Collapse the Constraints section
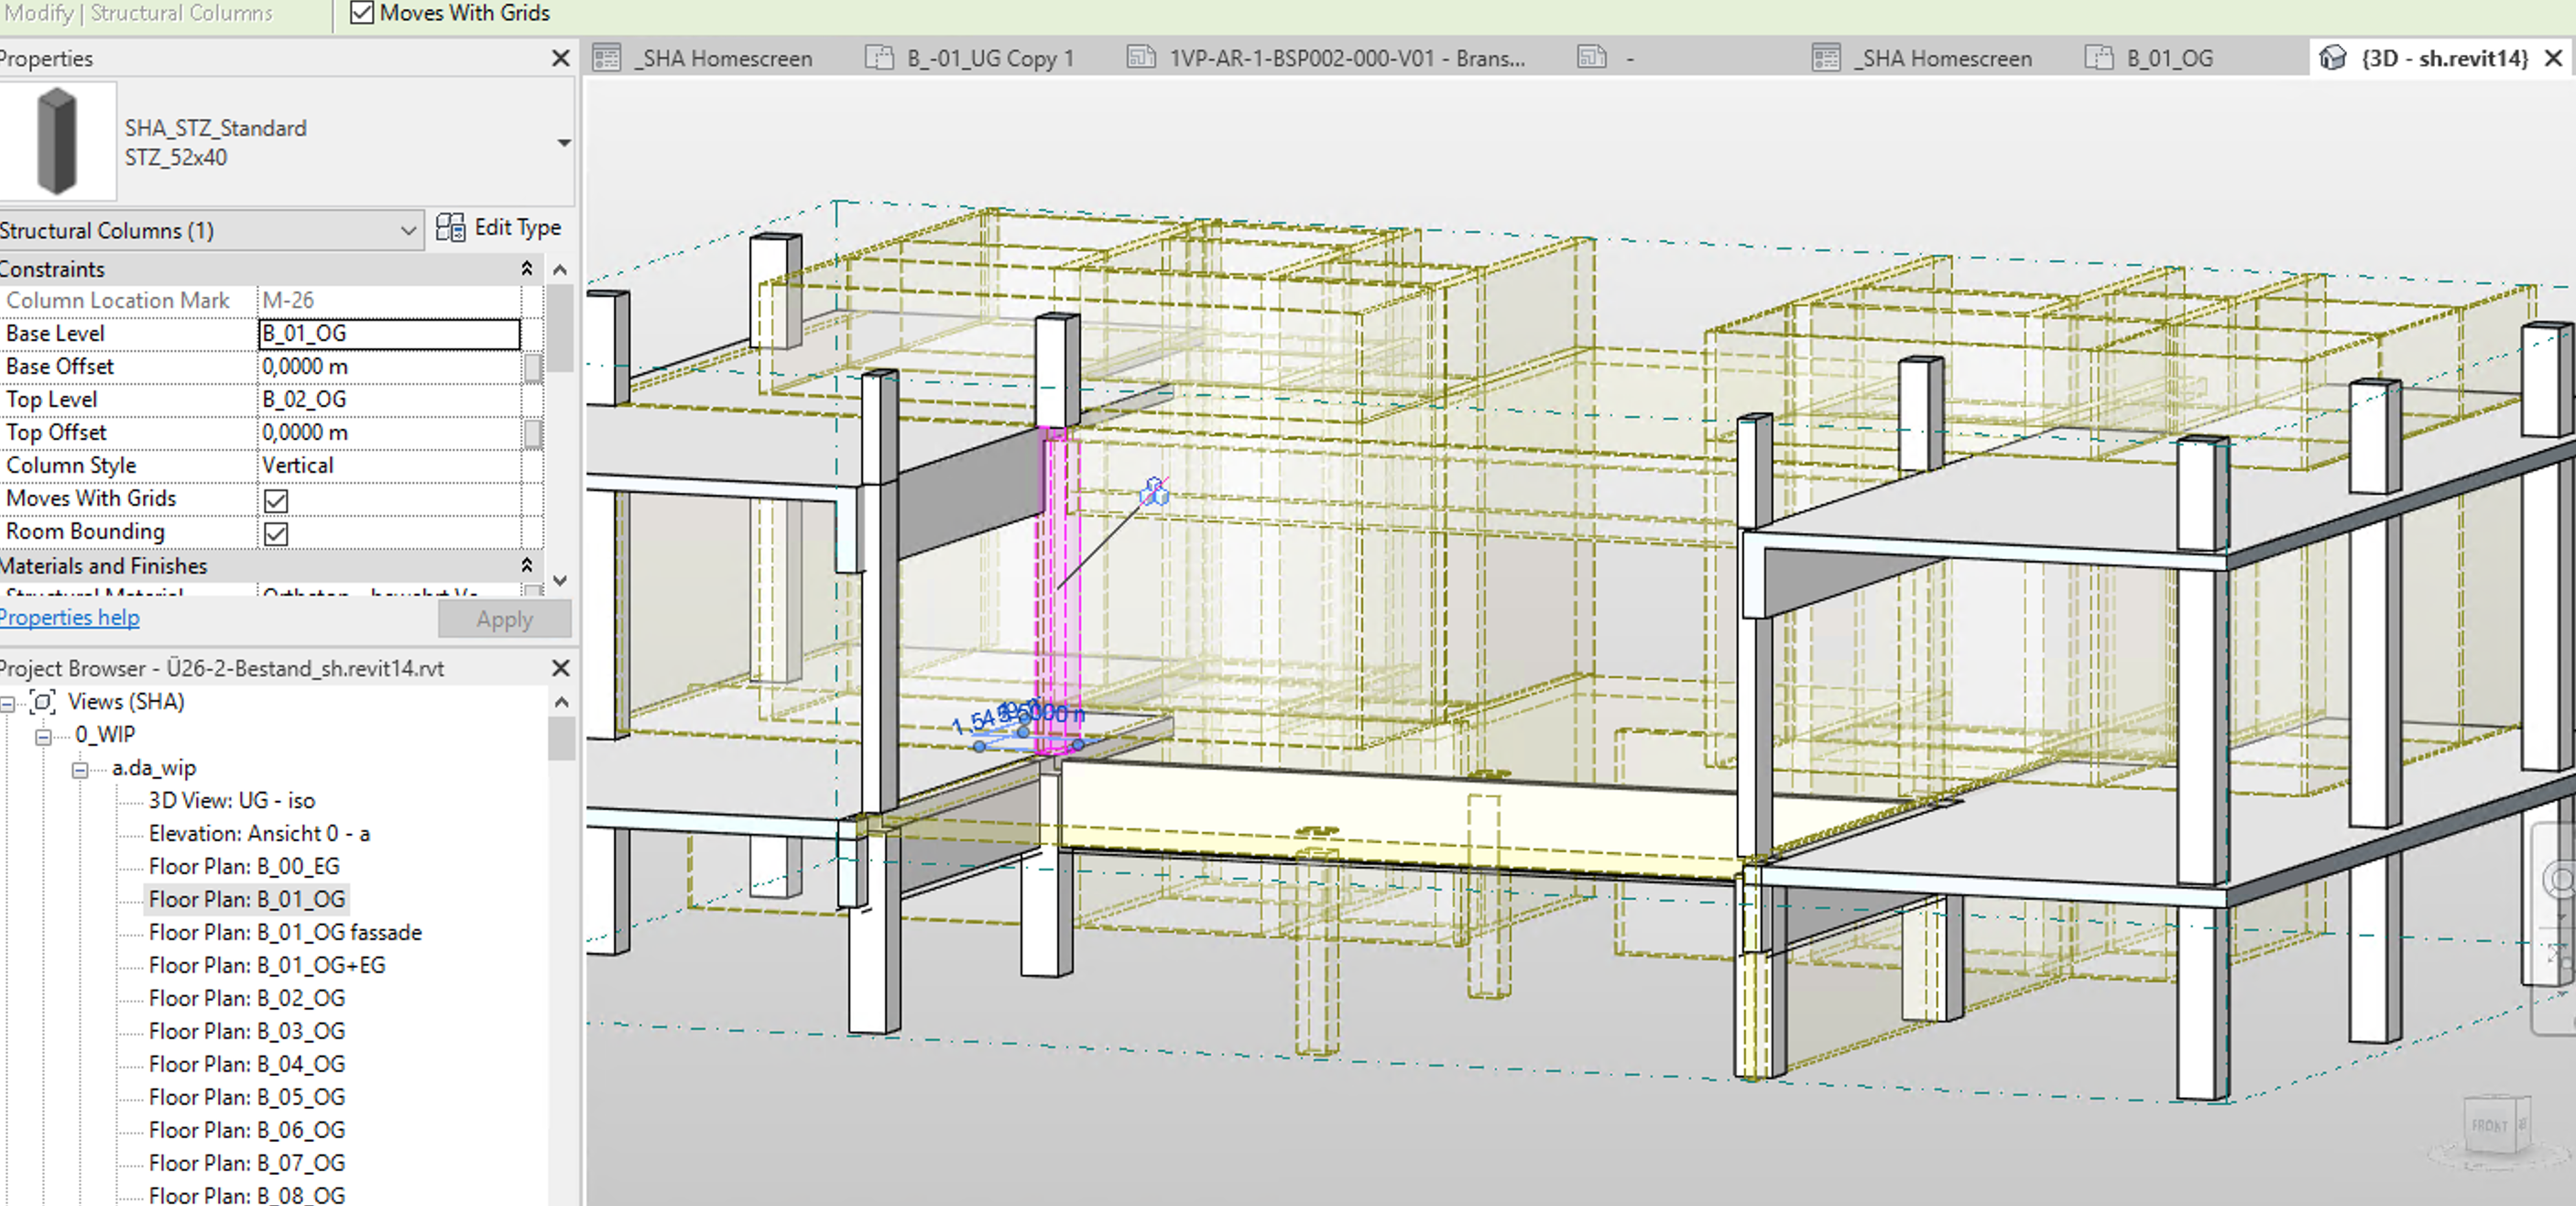2576x1206 pixels. point(527,269)
